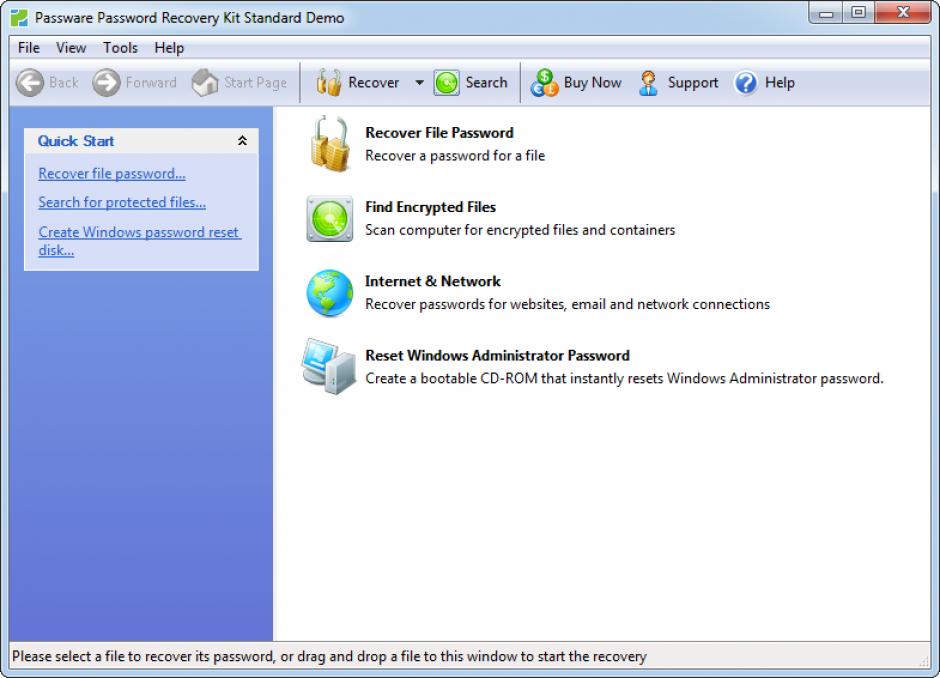Open the Tools menu
The image size is (940, 678).
[x=120, y=47]
